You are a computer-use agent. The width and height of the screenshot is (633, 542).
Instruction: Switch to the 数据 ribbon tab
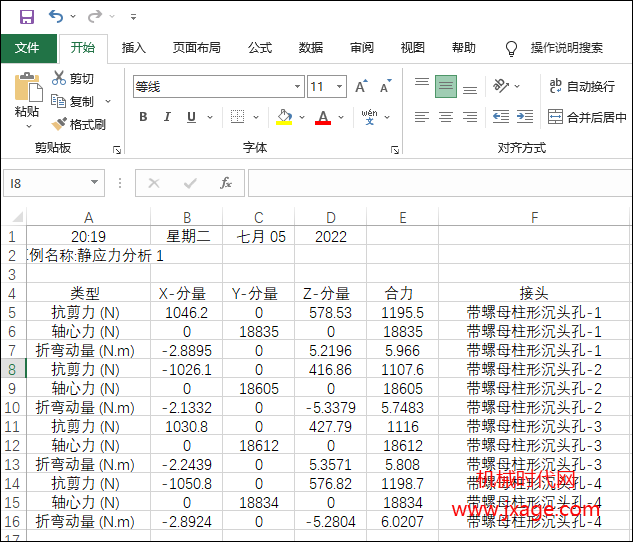tap(310, 48)
